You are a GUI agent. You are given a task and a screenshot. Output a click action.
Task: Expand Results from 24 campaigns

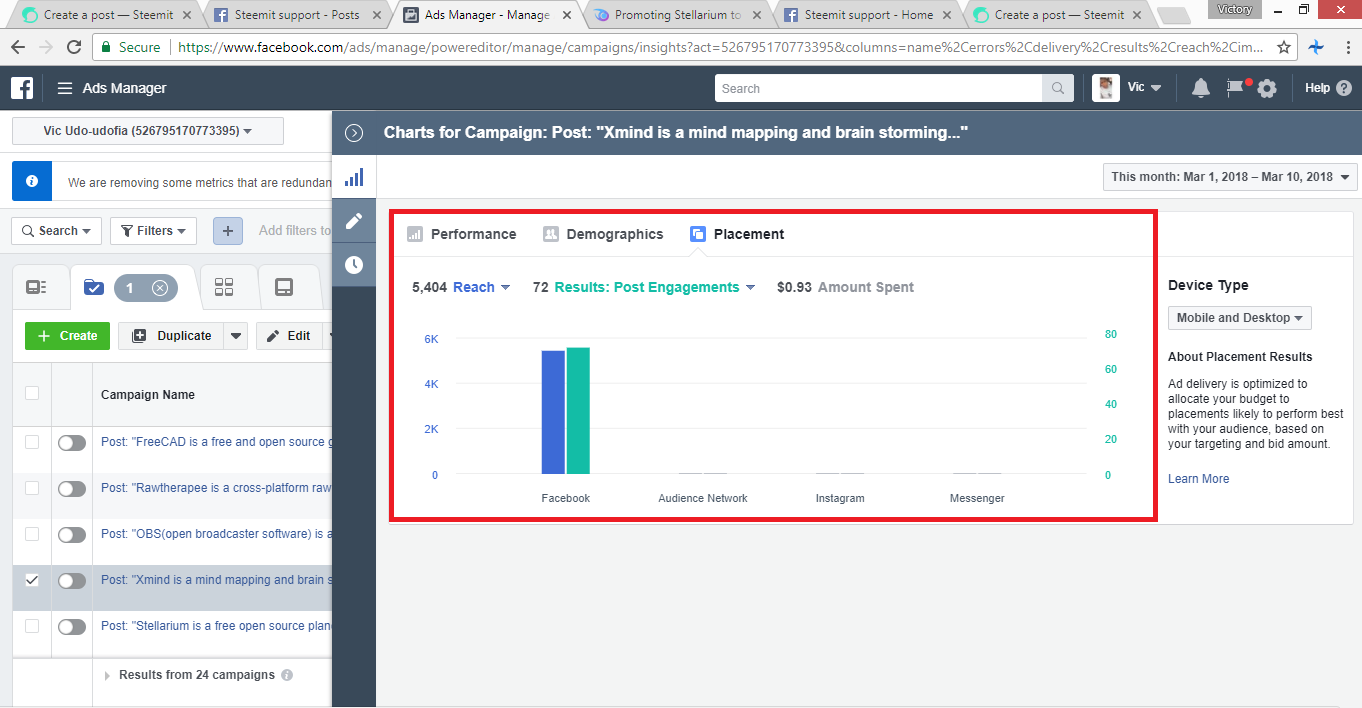[108, 676]
